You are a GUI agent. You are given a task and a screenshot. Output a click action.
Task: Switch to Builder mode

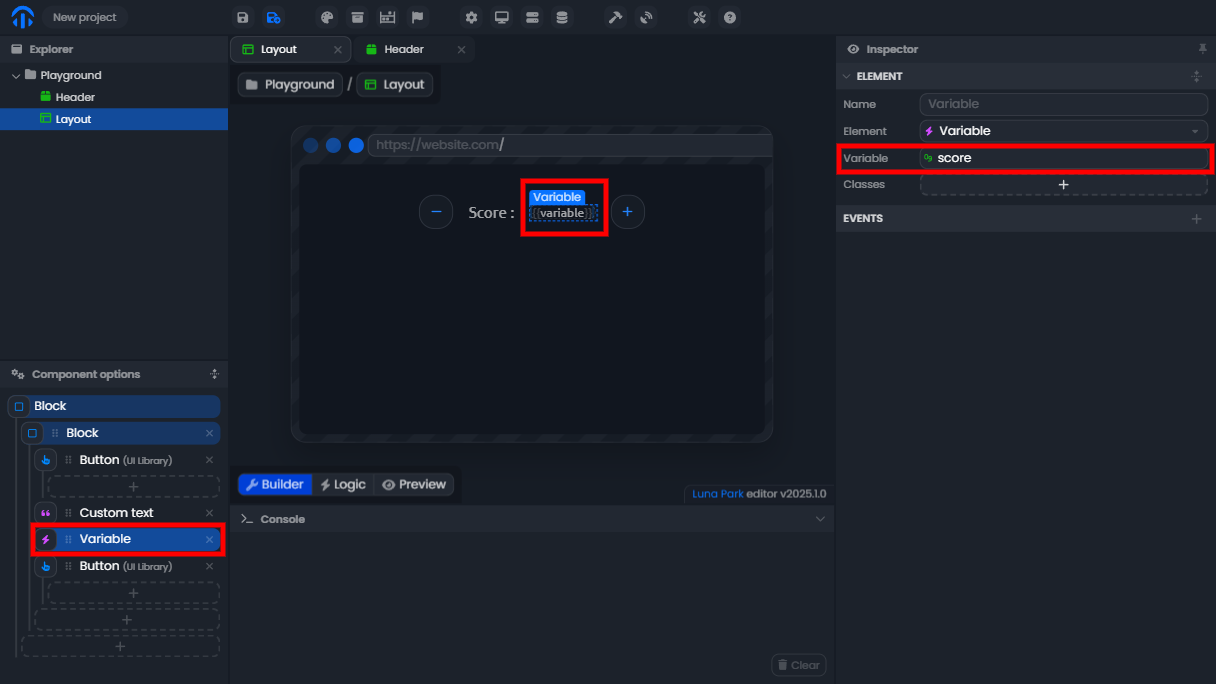(x=275, y=484)
